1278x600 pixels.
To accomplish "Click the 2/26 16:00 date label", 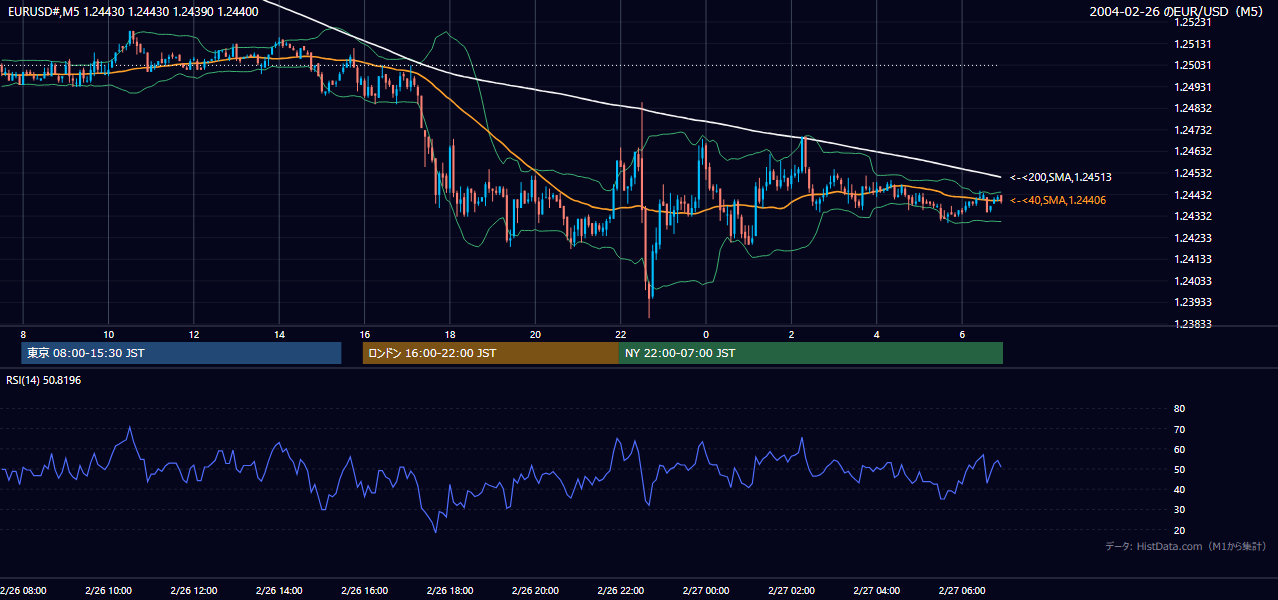I will (364, 590).
